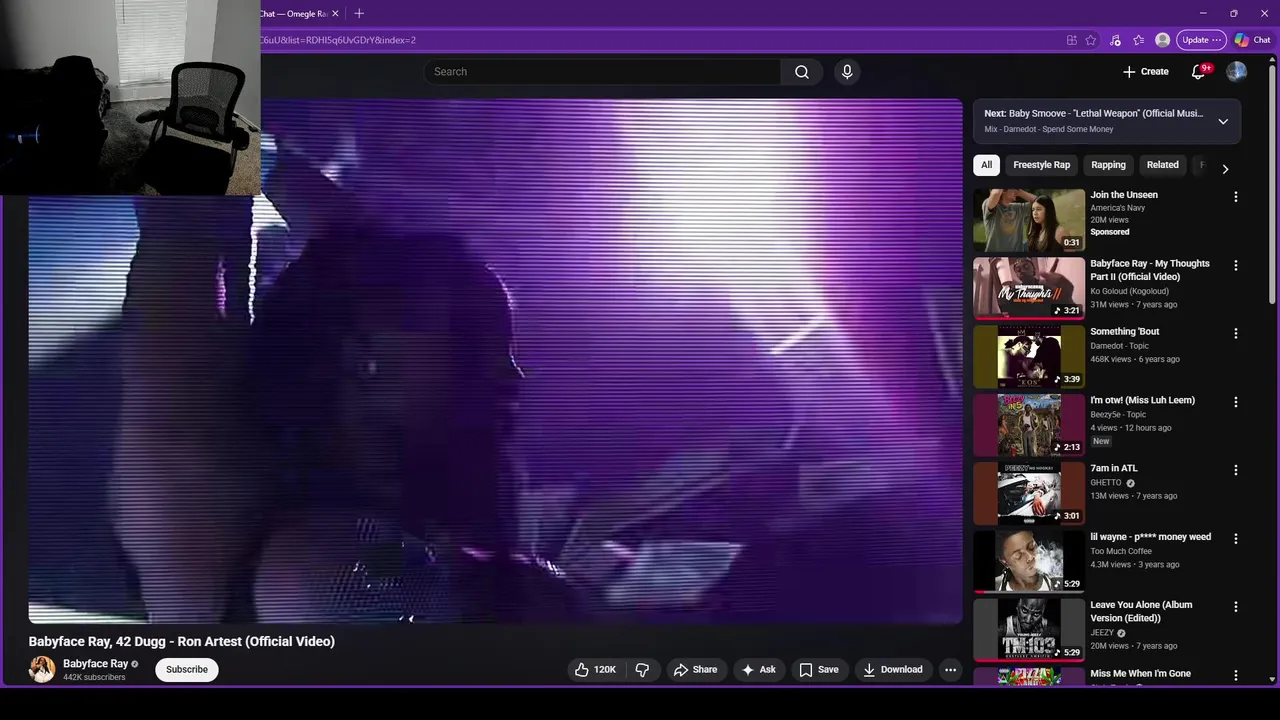Screen dimensions: 1280x720
Task: Open options menu for Join the Unseen ad
Action: [1236, 197]
